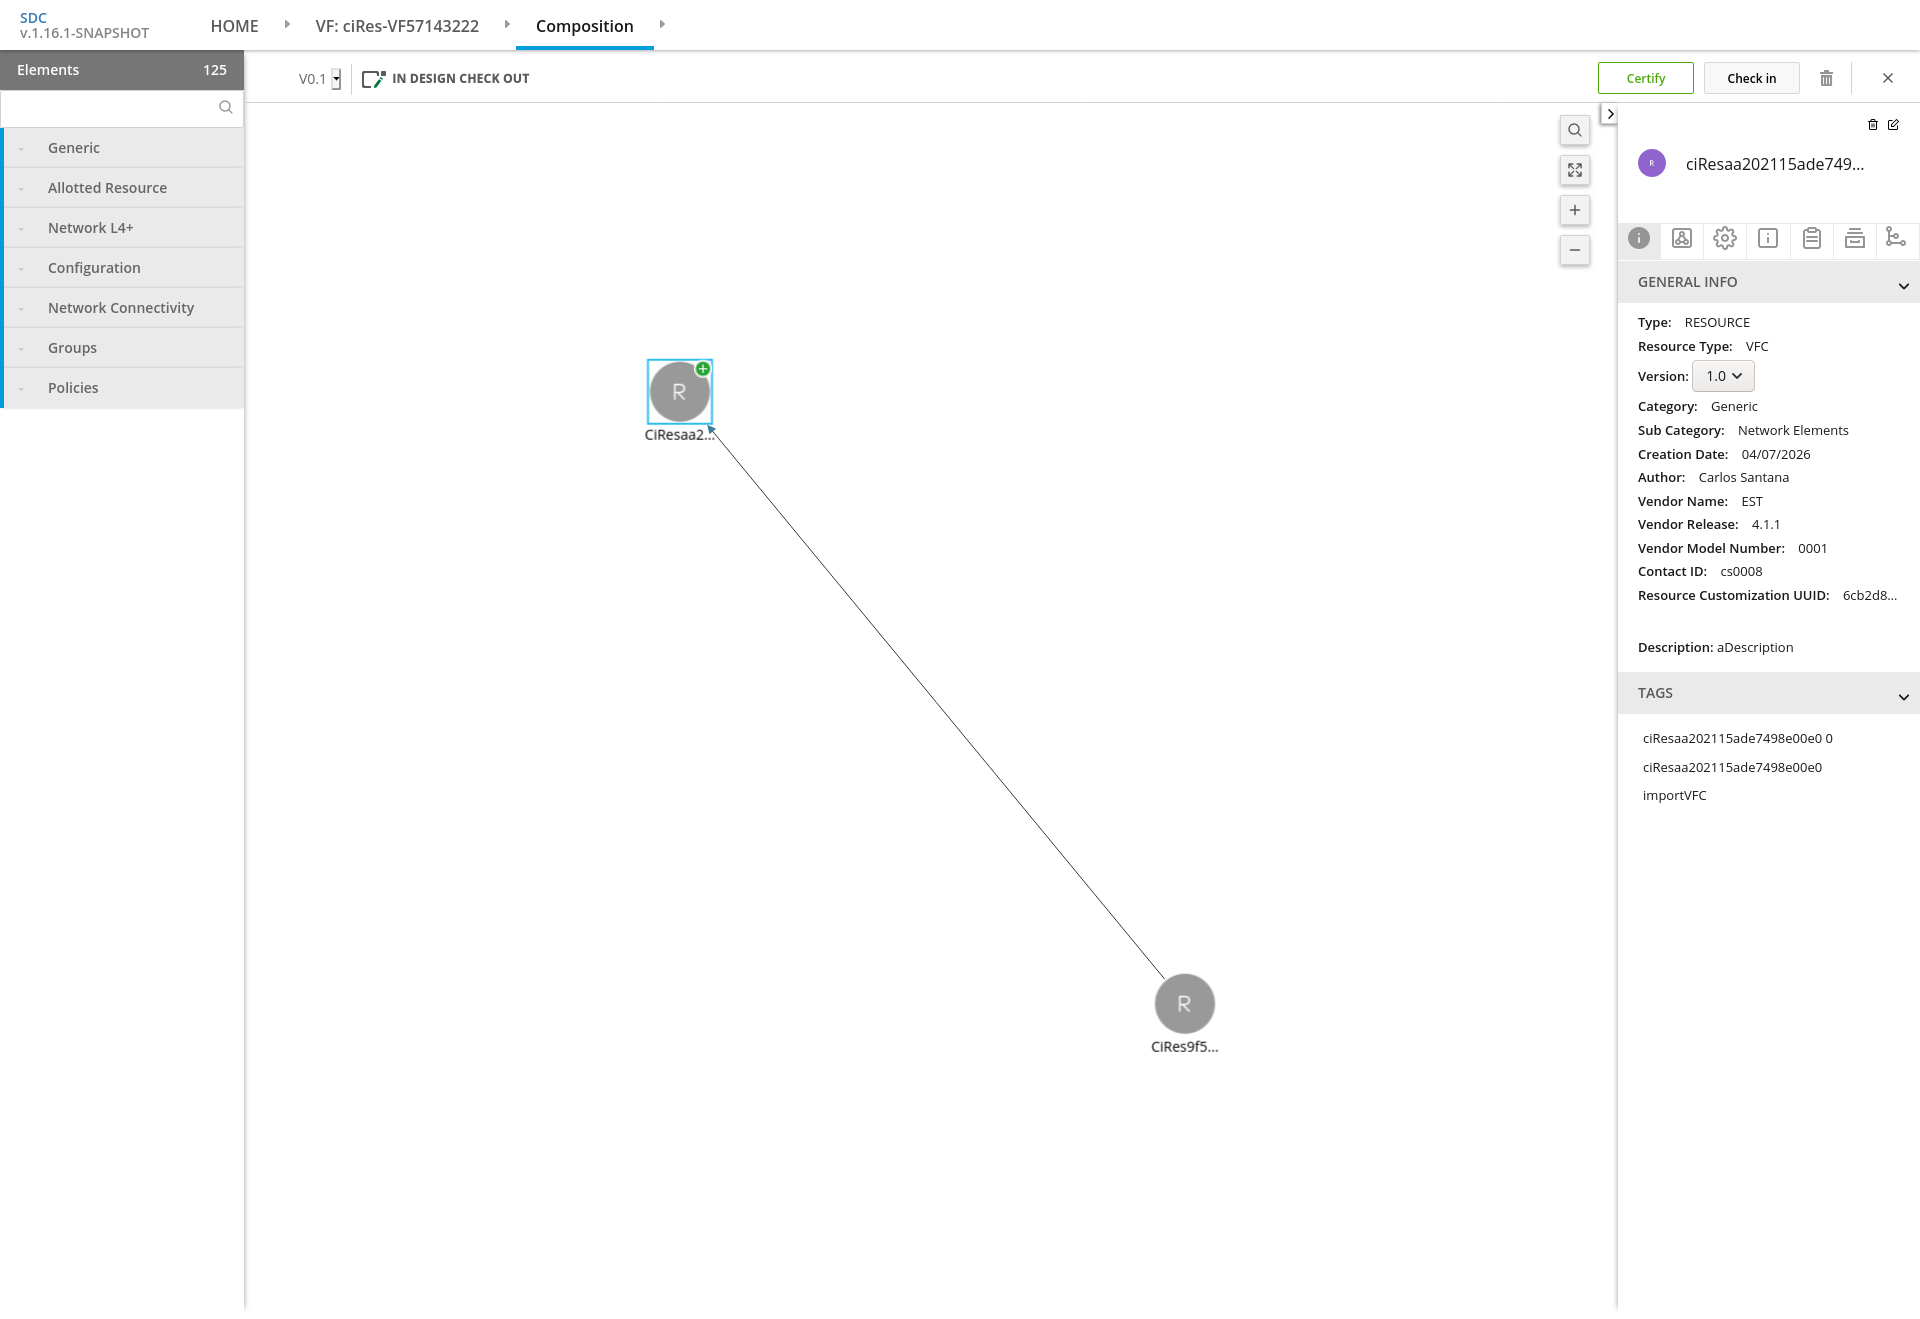Collapse the right details panel arrow
The width and height of the screenshot is (1920, 1319).
(x=1609, y=114)
